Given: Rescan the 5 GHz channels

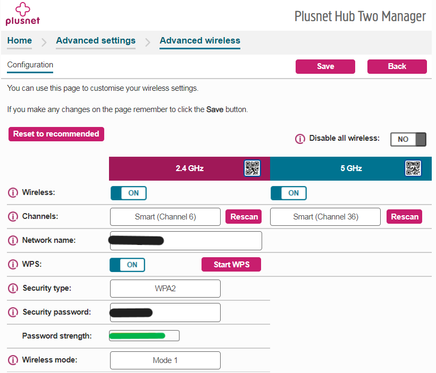Looking at the screenshot, I should point(404,217).
